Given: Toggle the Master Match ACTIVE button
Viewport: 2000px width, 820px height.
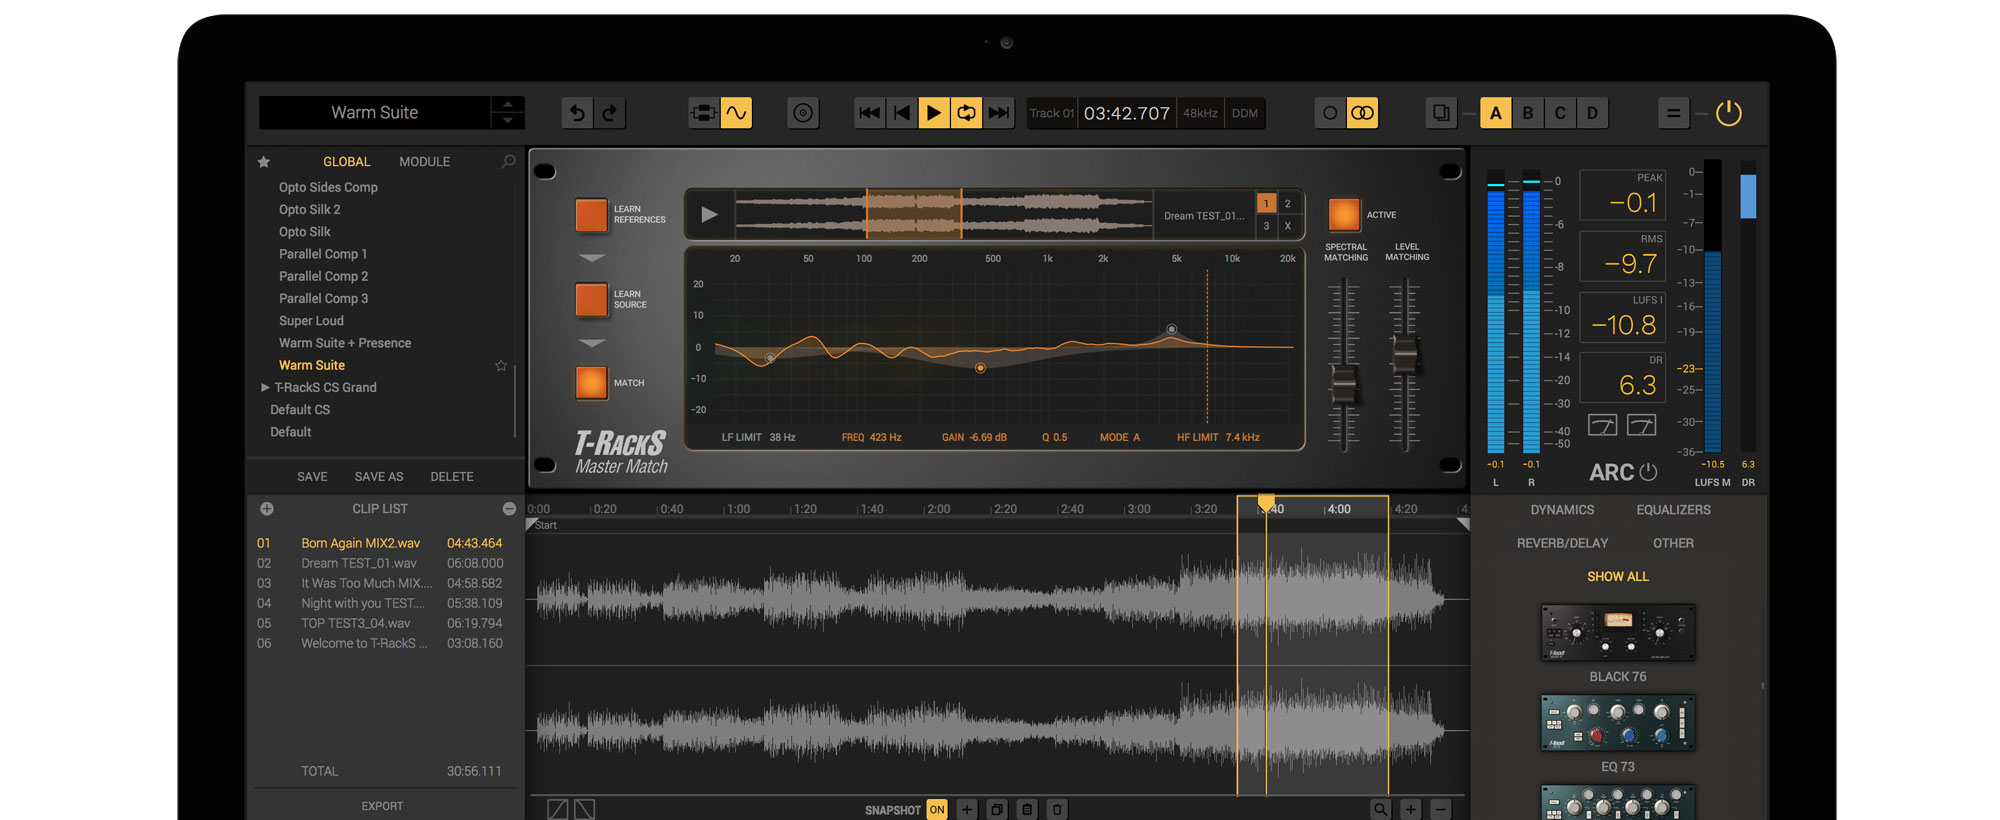Looking at the screenshot, I should click(1344, 214).
